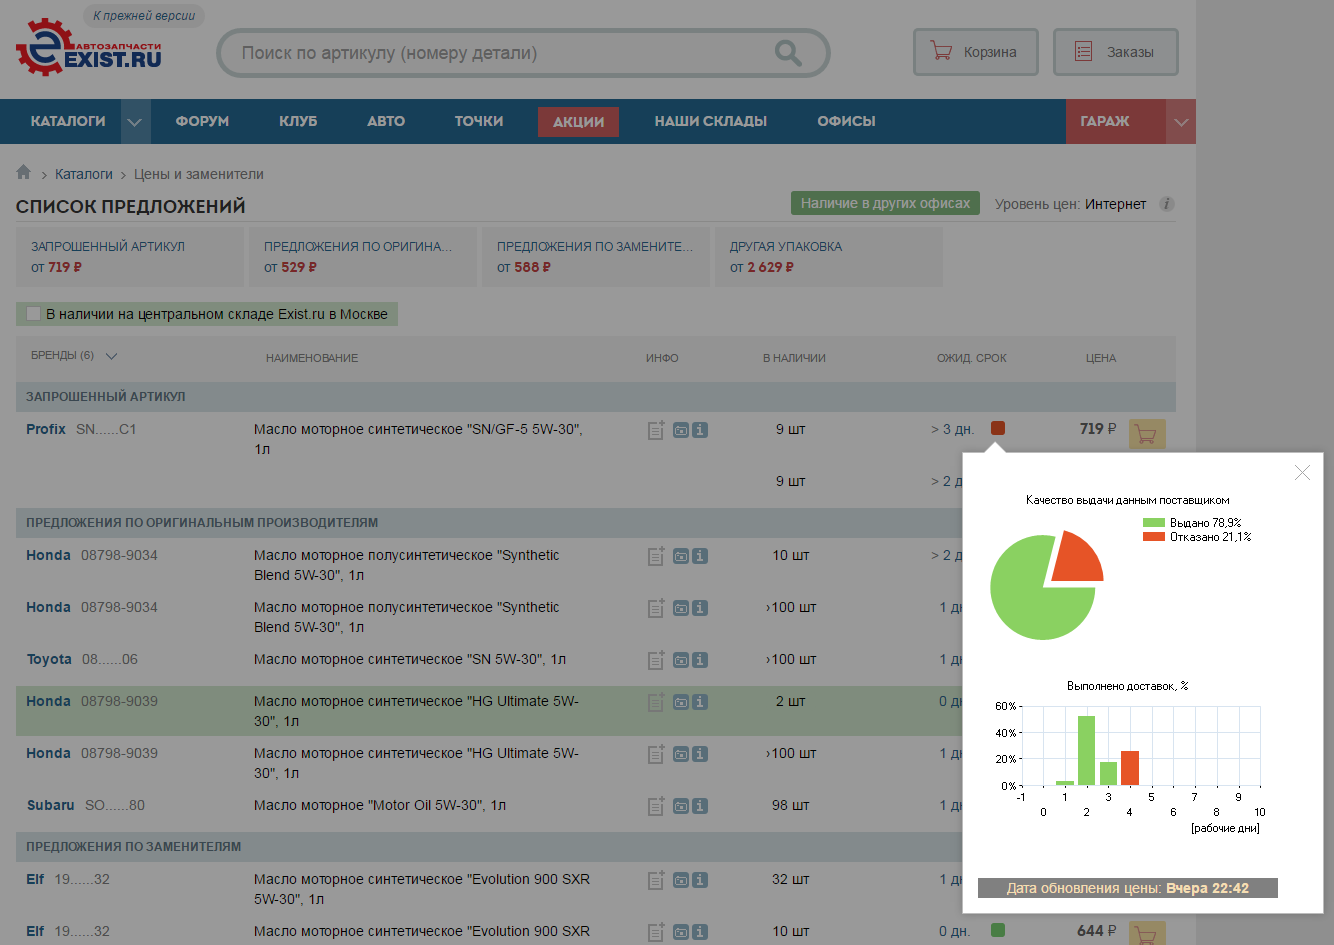
Task: Click the search magnifier icon
Action: point(788,53)
